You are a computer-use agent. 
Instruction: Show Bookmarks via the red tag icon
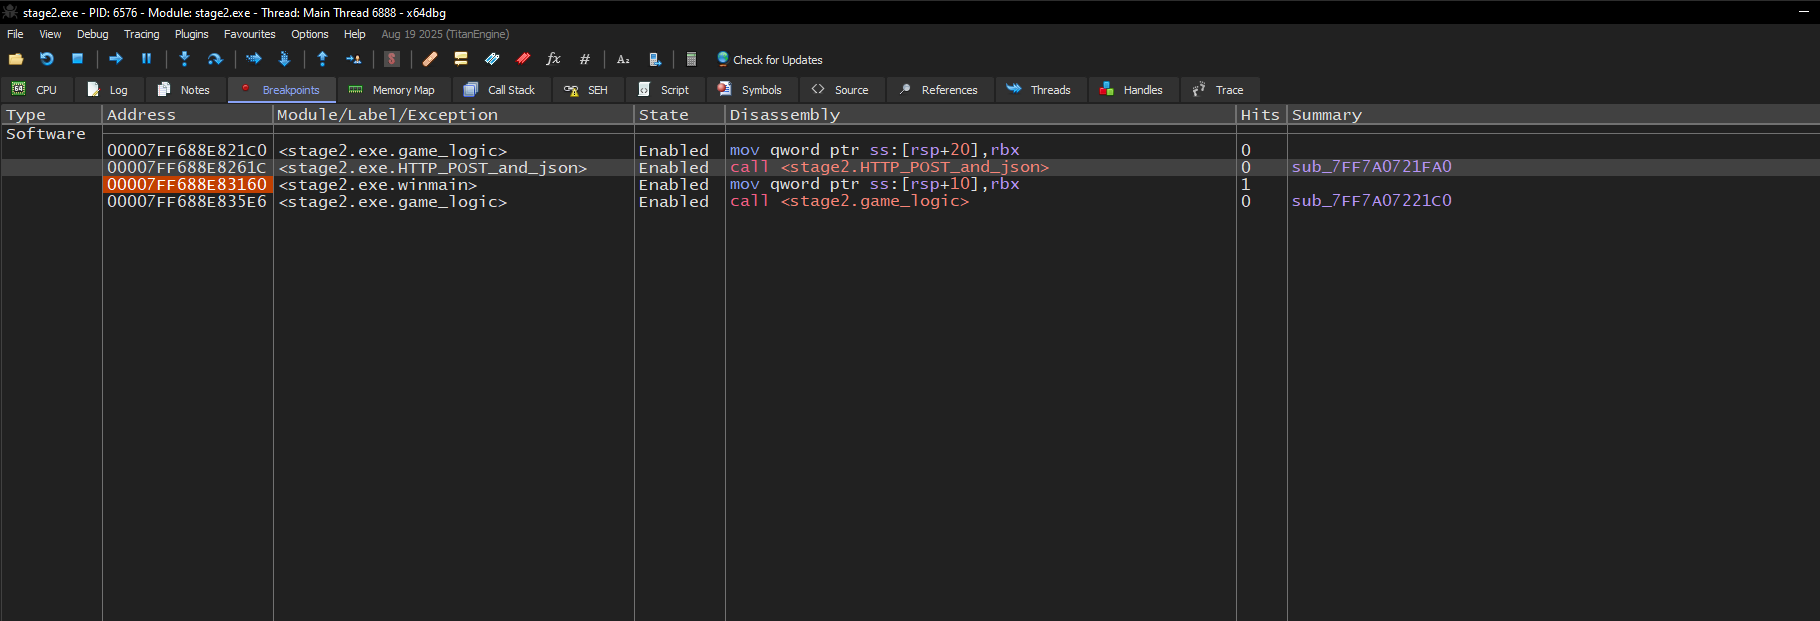tap(523, 59)
